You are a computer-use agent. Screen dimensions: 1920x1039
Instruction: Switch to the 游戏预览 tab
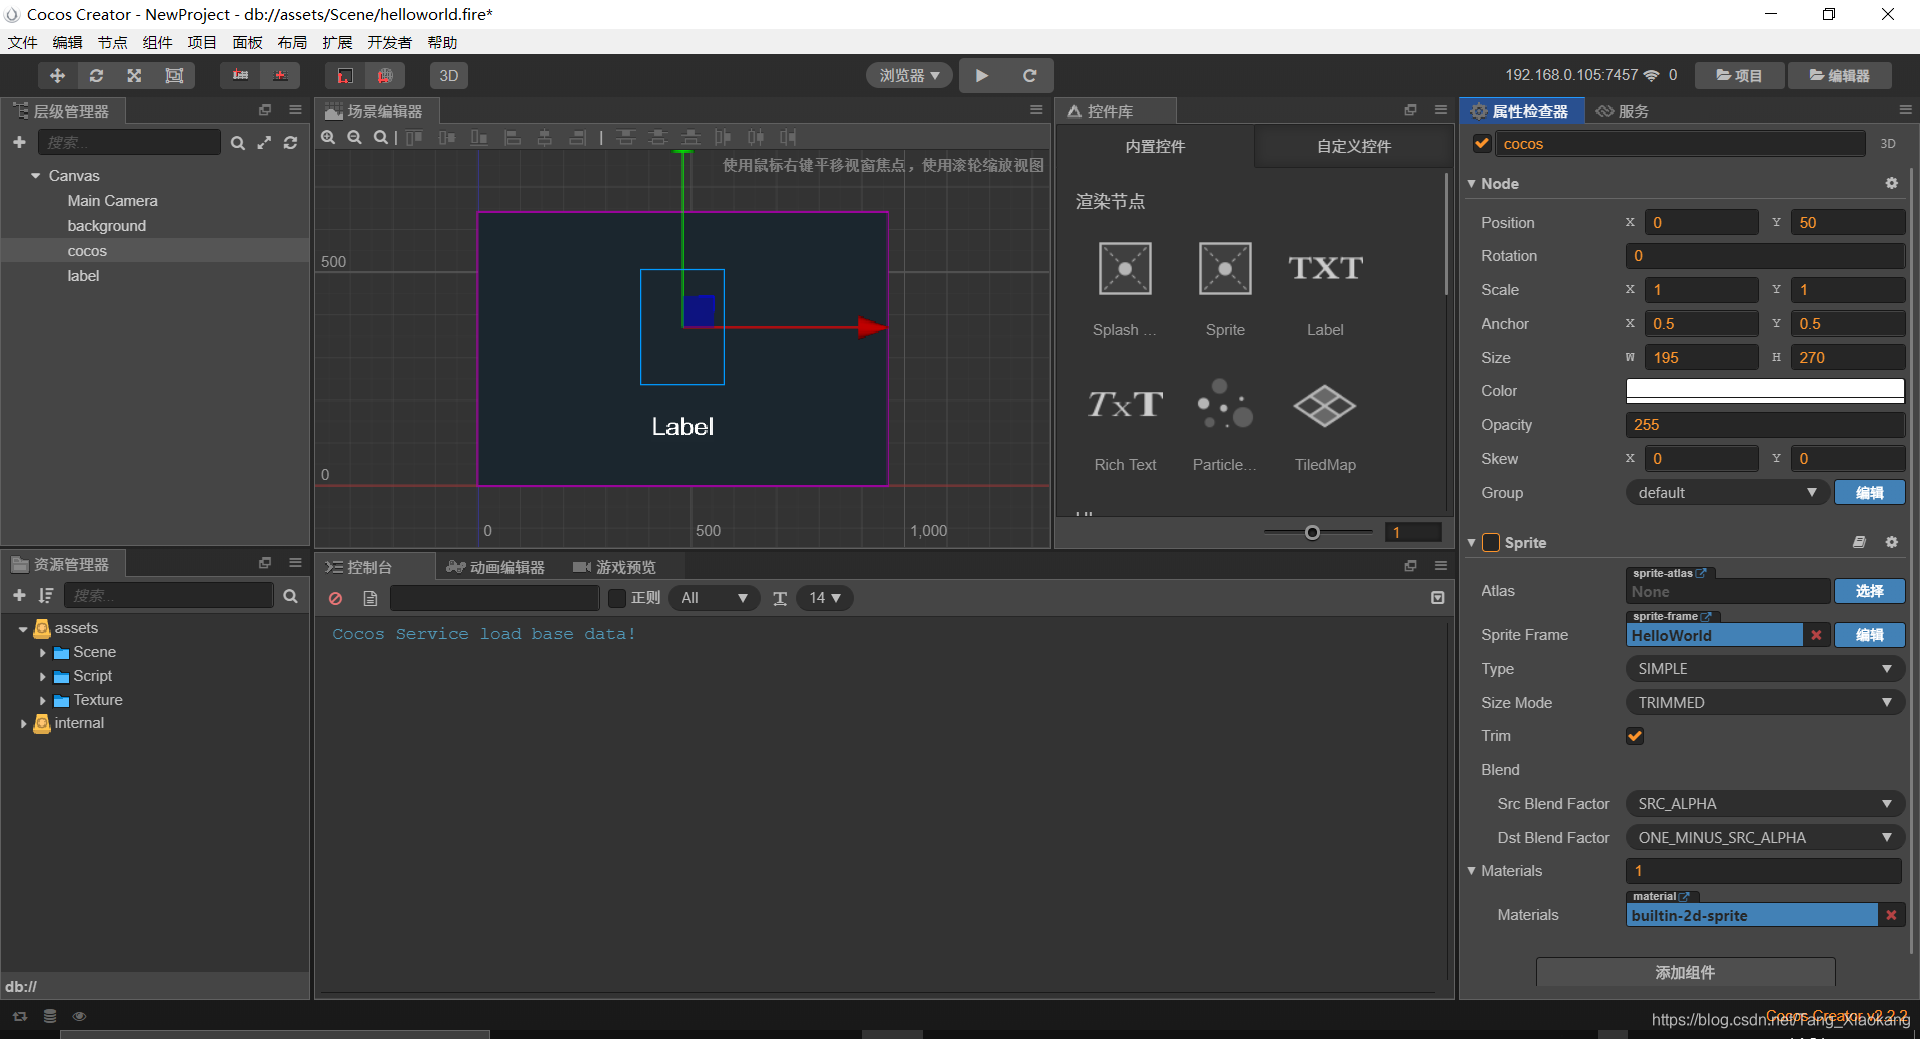click(614, 568)
